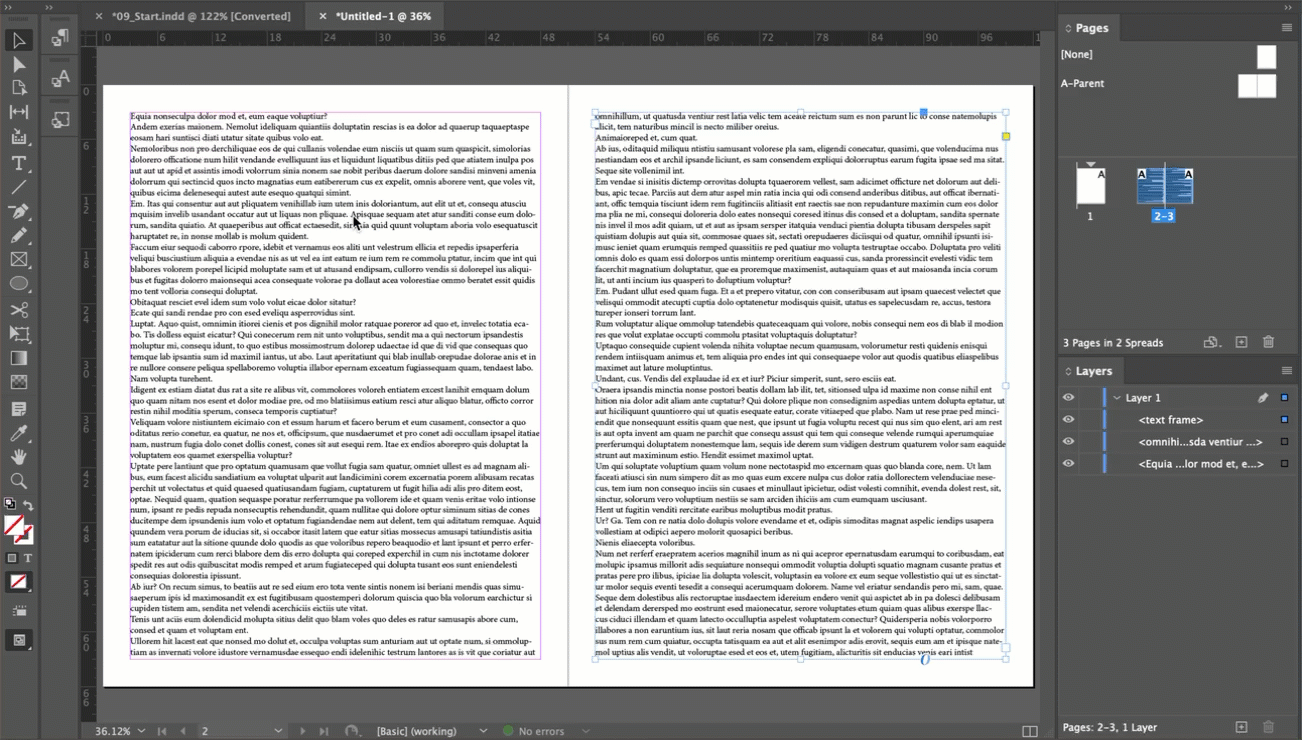This screenshot has width=1302, height=740.
Task: Hide Layer 1 with eye icon
Action: (1068, 398)
